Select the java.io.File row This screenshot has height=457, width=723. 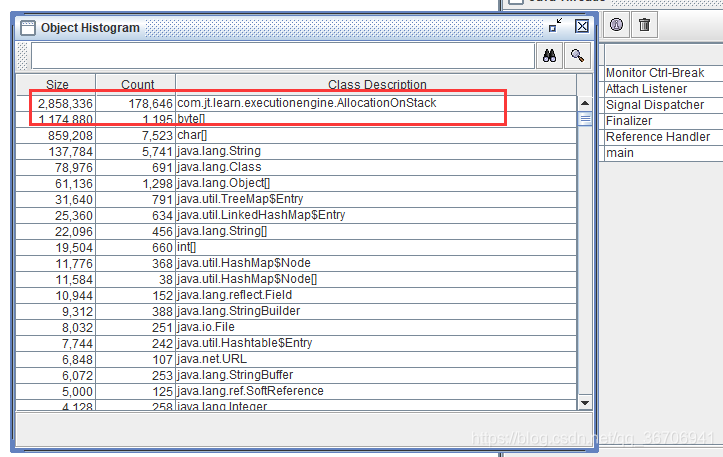pos(296,327)
